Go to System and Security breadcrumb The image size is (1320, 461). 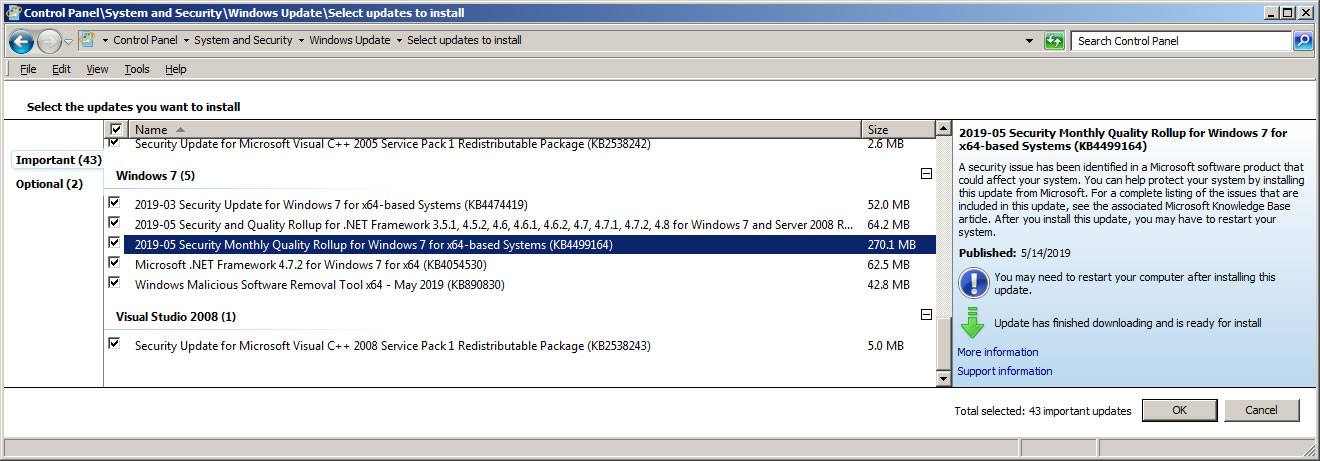243,41
